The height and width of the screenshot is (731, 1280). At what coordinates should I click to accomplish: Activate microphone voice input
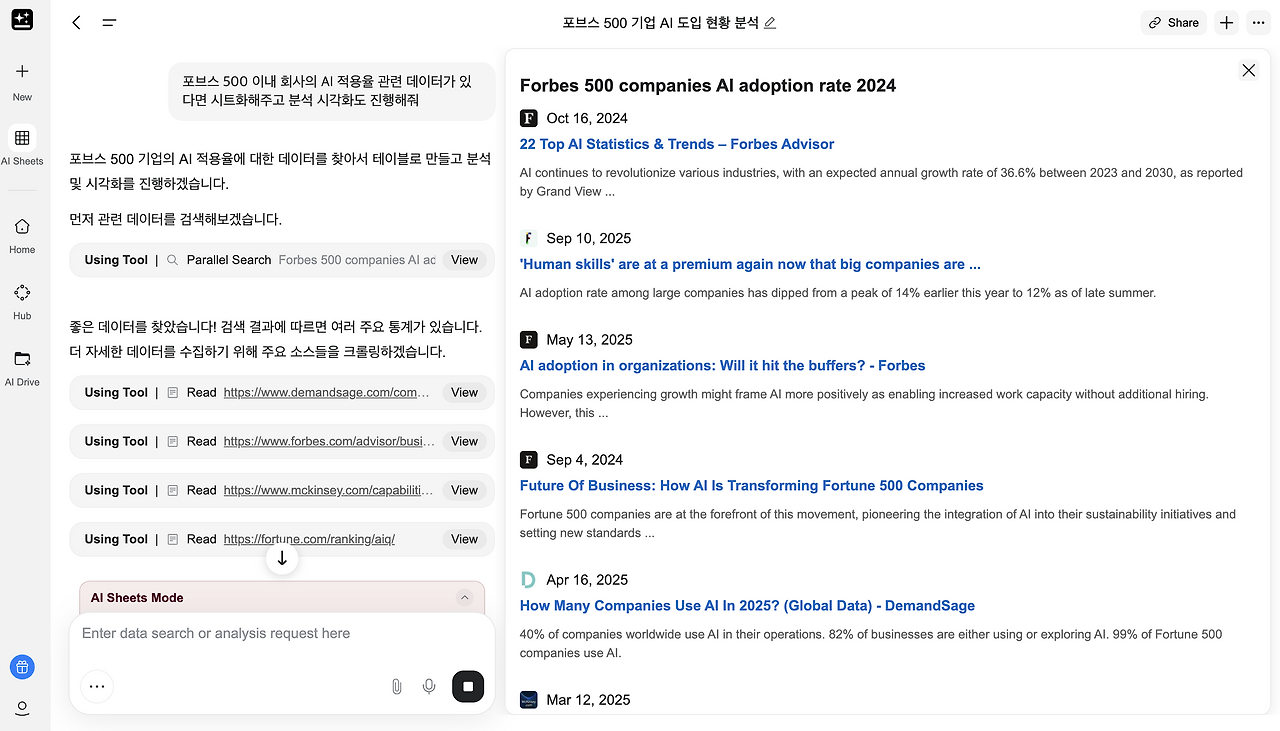point(429,687)
